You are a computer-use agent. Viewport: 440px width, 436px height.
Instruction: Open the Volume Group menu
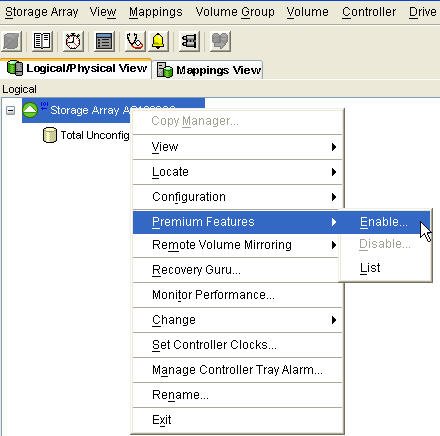coord(235,12)
